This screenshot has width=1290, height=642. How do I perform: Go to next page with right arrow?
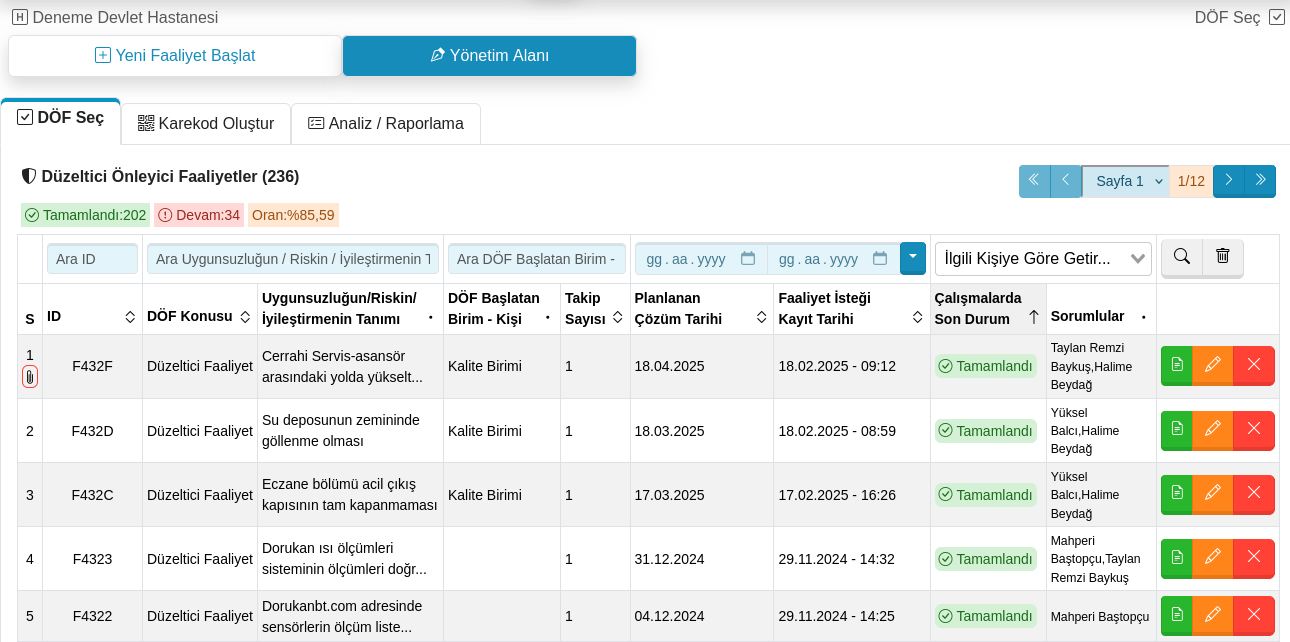point(1228,181)
